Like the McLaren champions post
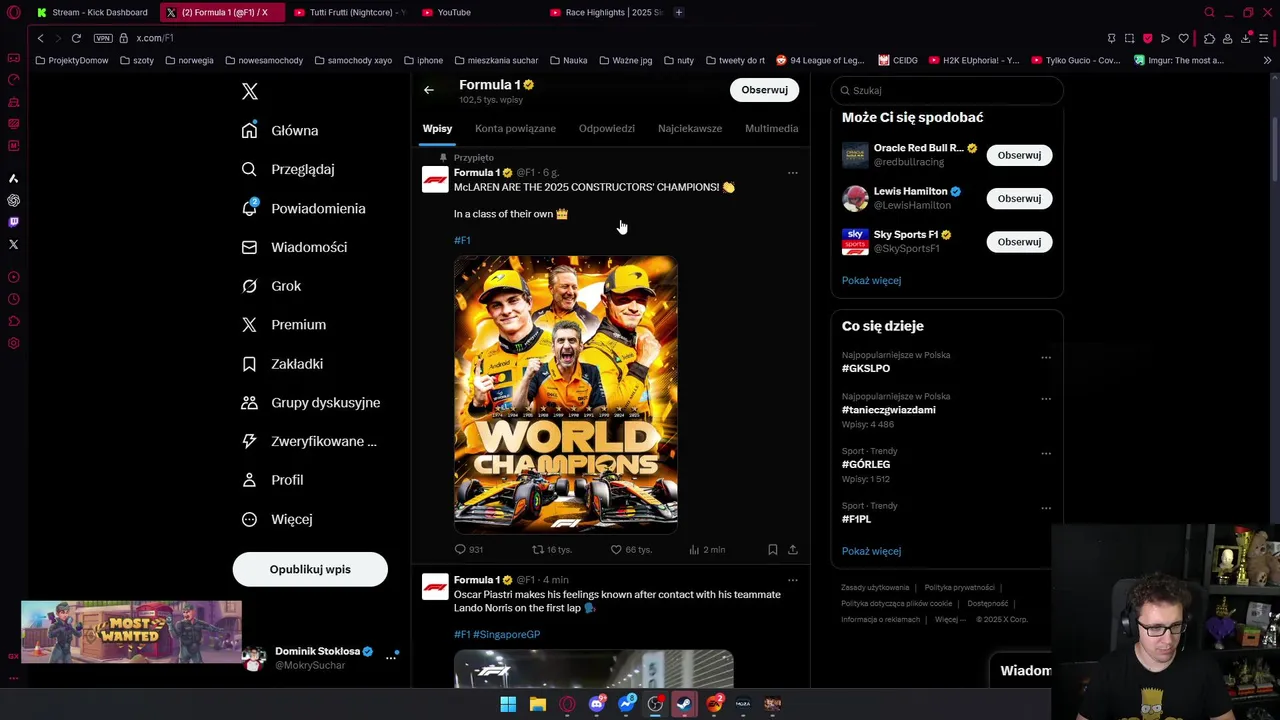1280x720 pixels. tap(630, 549)
